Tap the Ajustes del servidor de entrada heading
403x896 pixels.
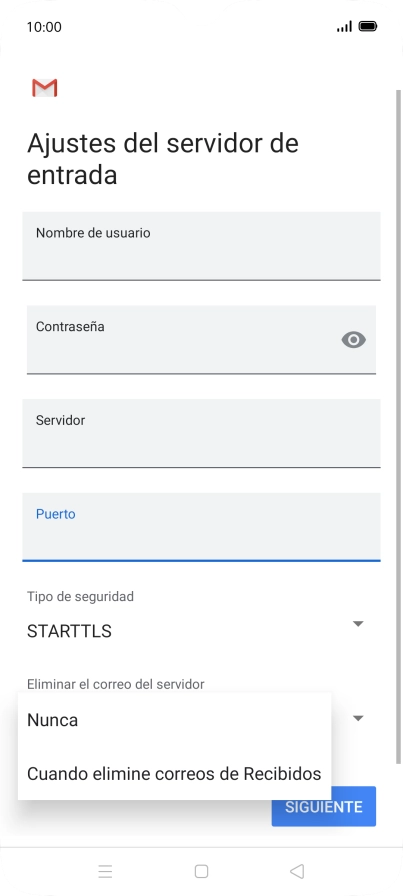(163, 159)
